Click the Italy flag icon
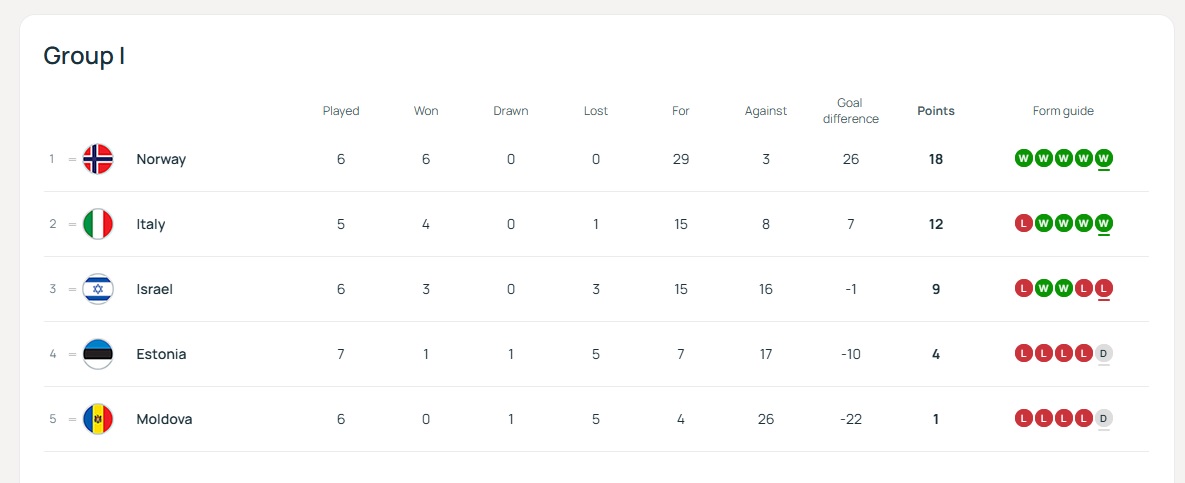This screenshot has width=1185, height=483. [x=98, y=224]
